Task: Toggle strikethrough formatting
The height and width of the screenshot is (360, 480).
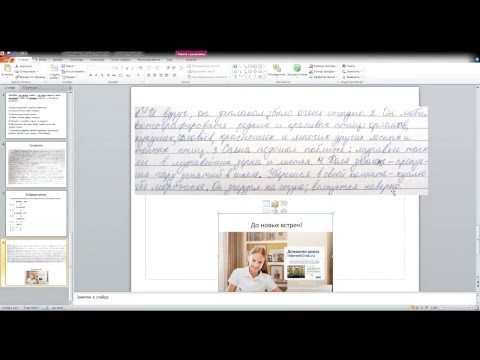Action: click(114, 76)
